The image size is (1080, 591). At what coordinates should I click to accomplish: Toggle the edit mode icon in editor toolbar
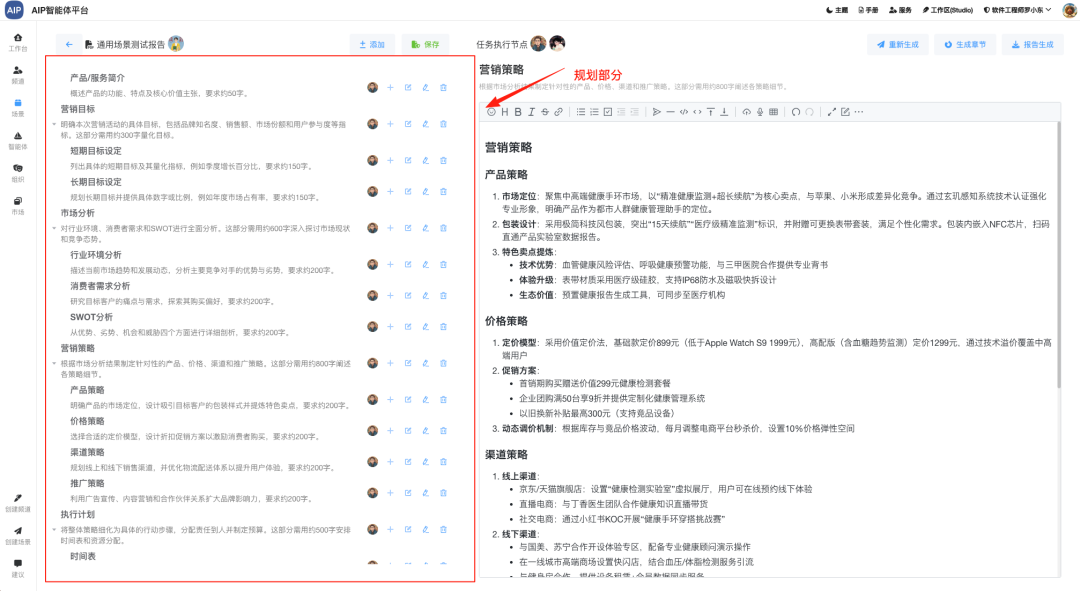(x=845, y=112)
